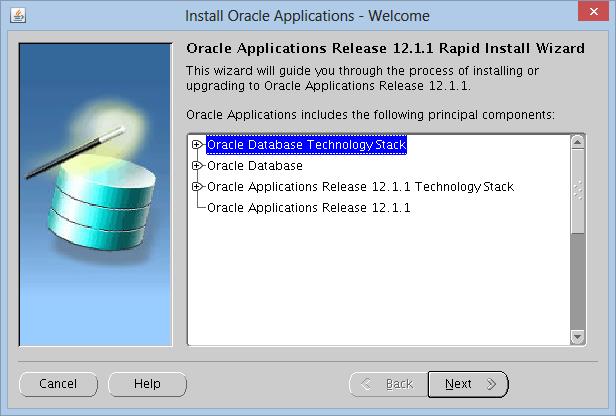
Task: Expand the Oracle Database Technology Stack node
Action: (x=196, y=145)
